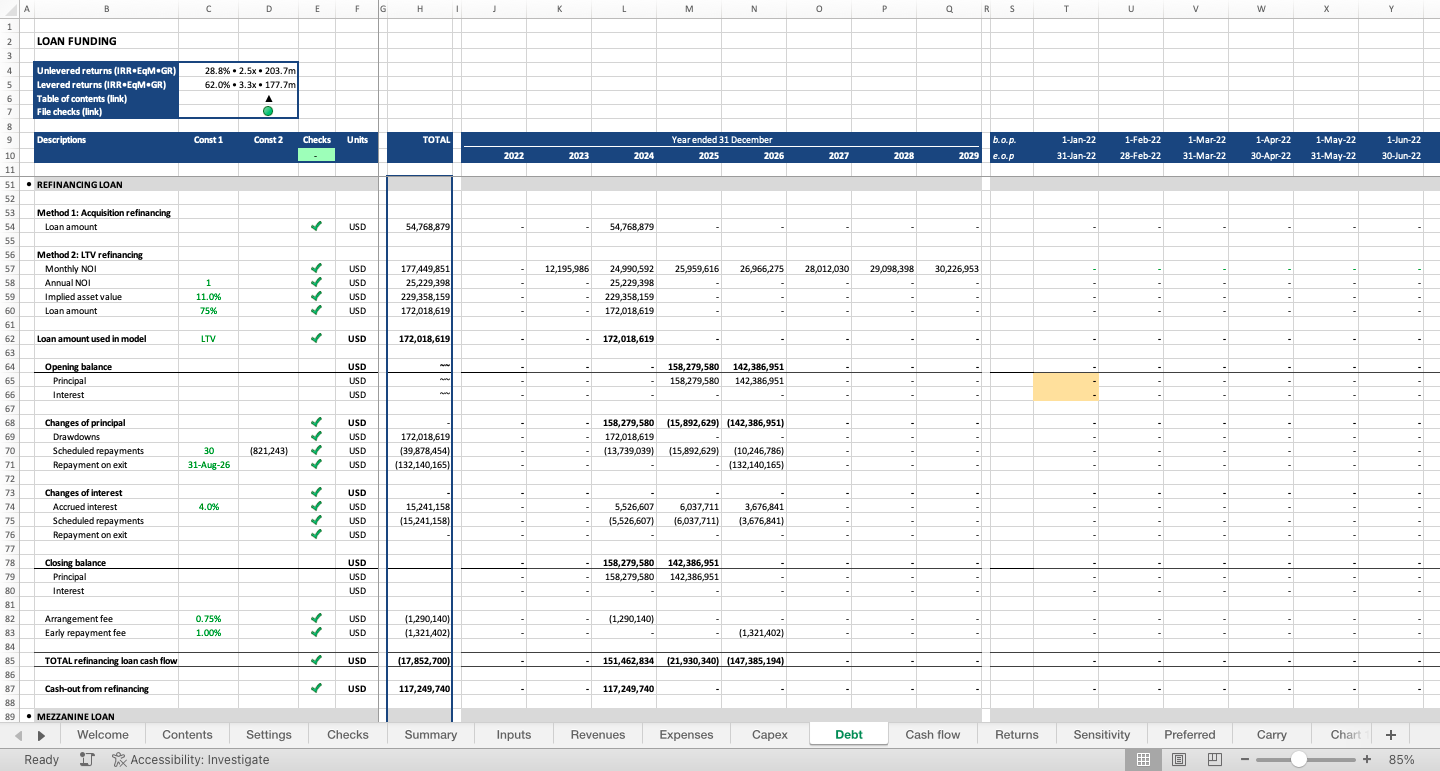
Task: Click the checkmark in Arrangement fee row
Action: point(316,619)
